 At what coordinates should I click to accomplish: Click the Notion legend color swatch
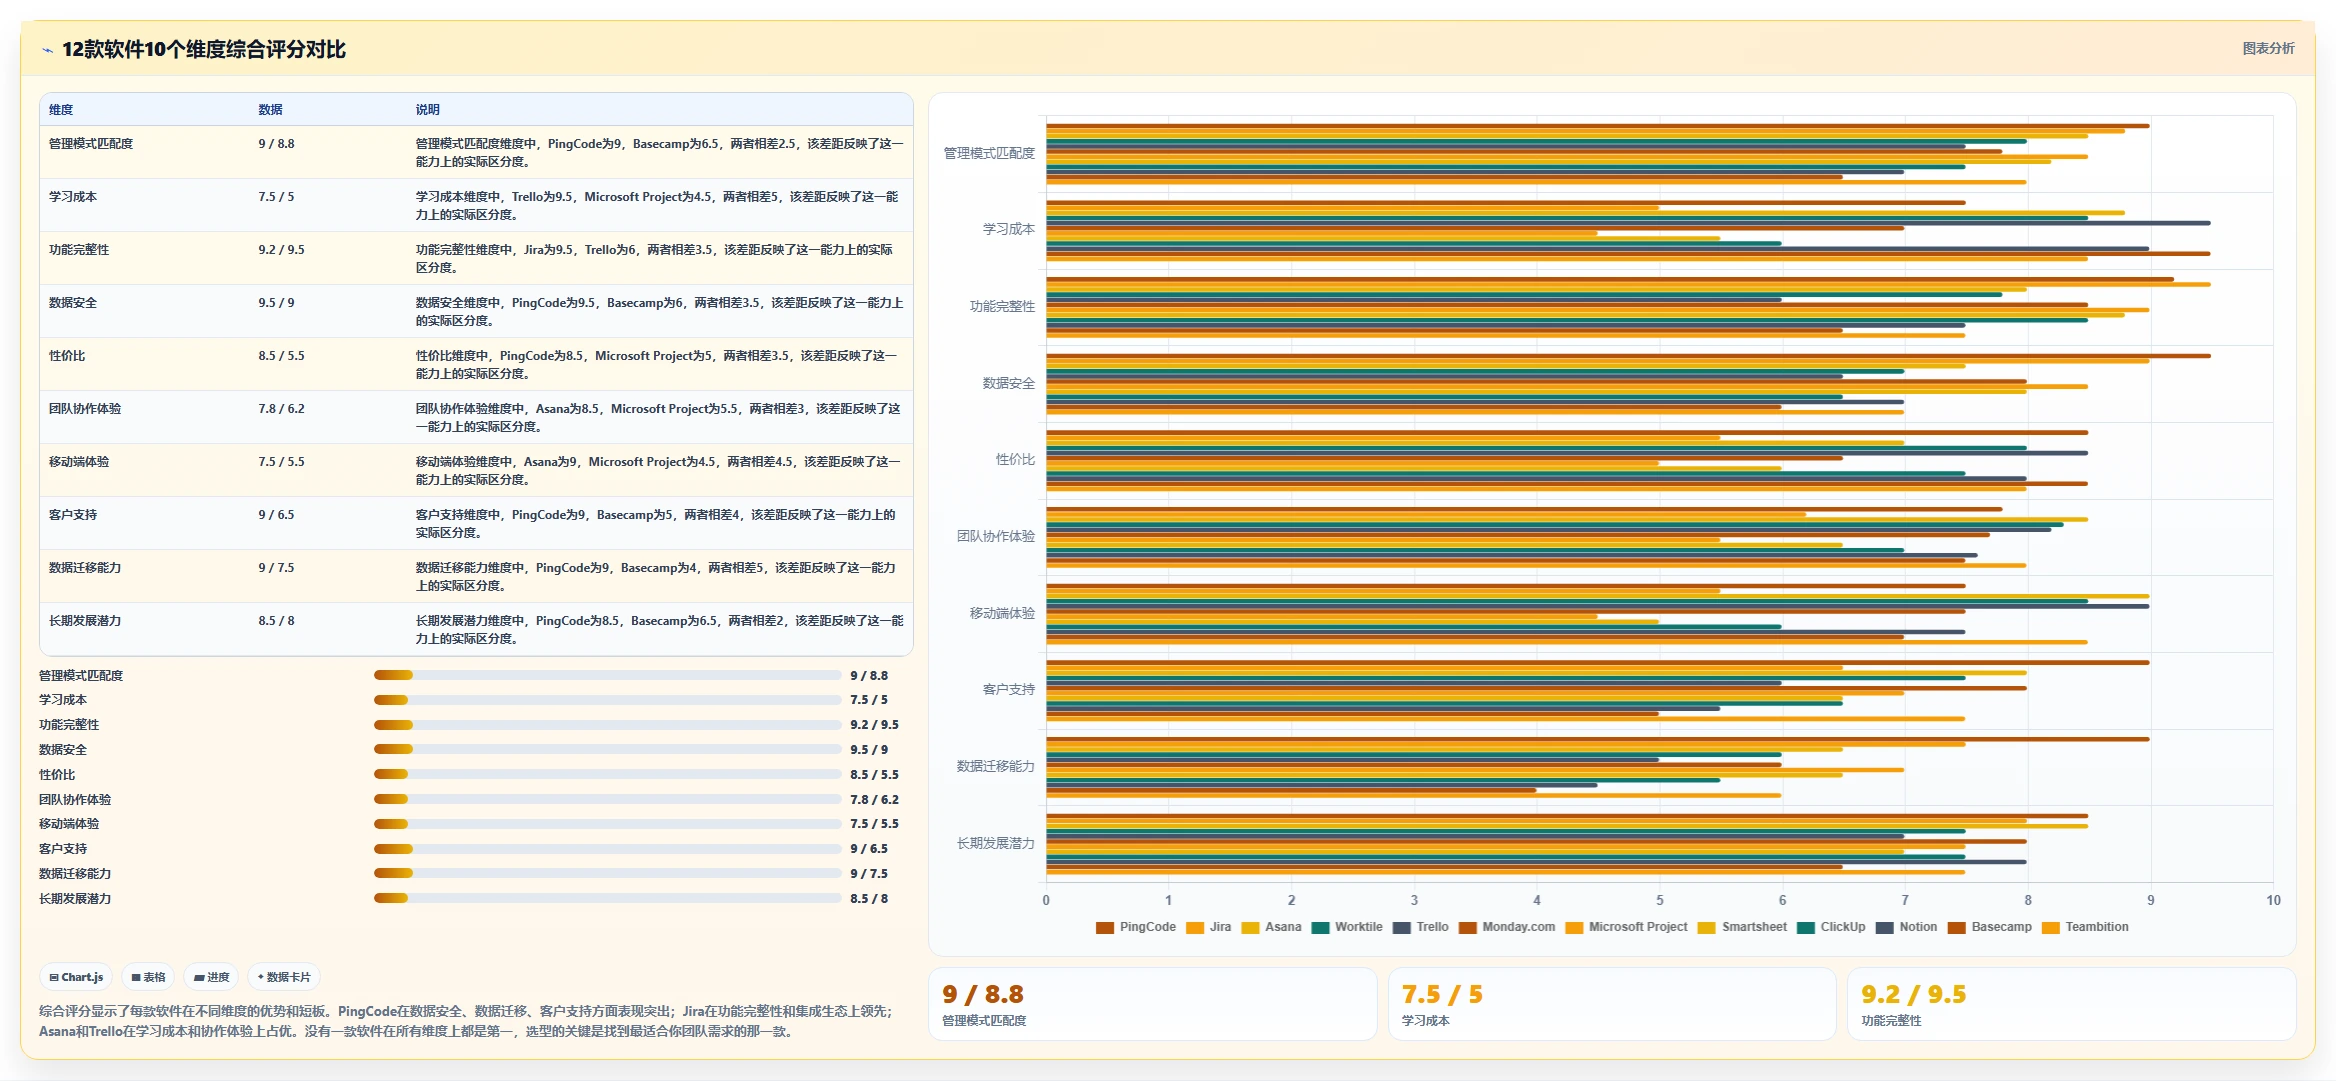1885,928
